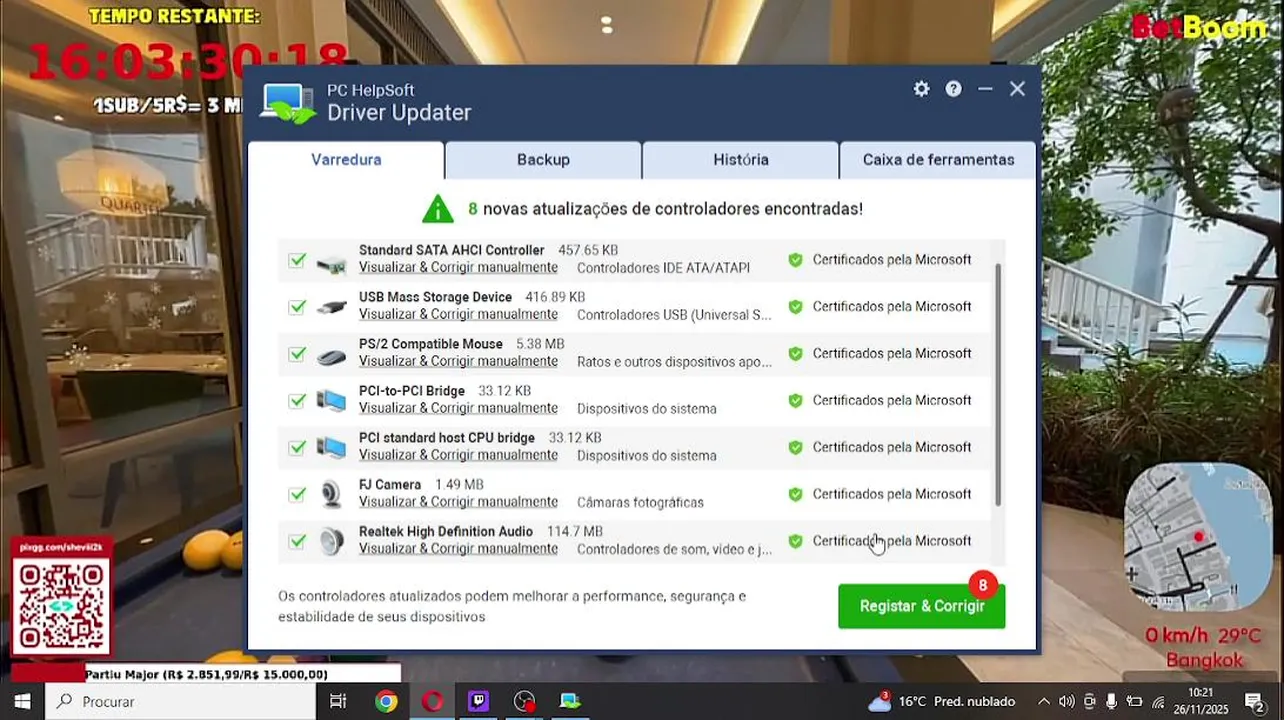Click the 'Câmaras fotográficas' category text
The image size is (1284, 720).
click(x=640, y=502)
